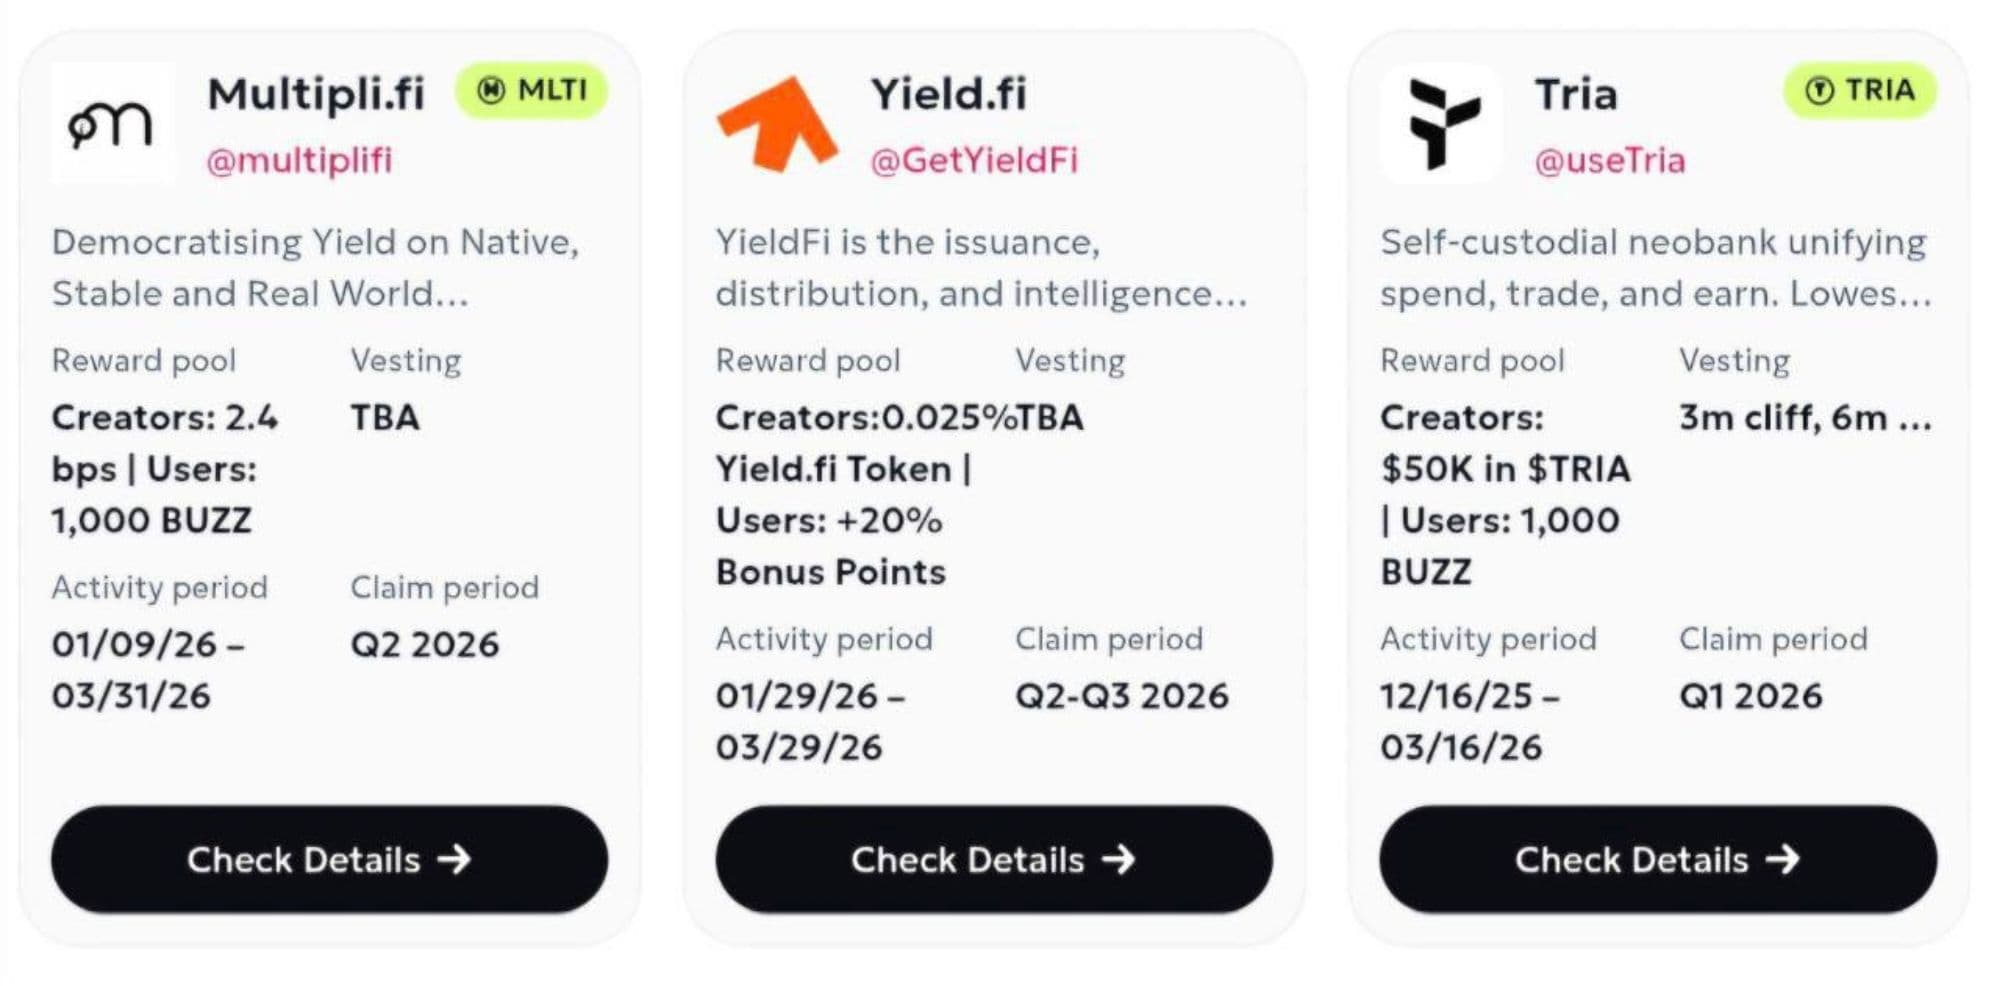Select the Yield.fi card title
Image resolution: width=2000 pixels, height=986 pixels.
coord(949,94)
